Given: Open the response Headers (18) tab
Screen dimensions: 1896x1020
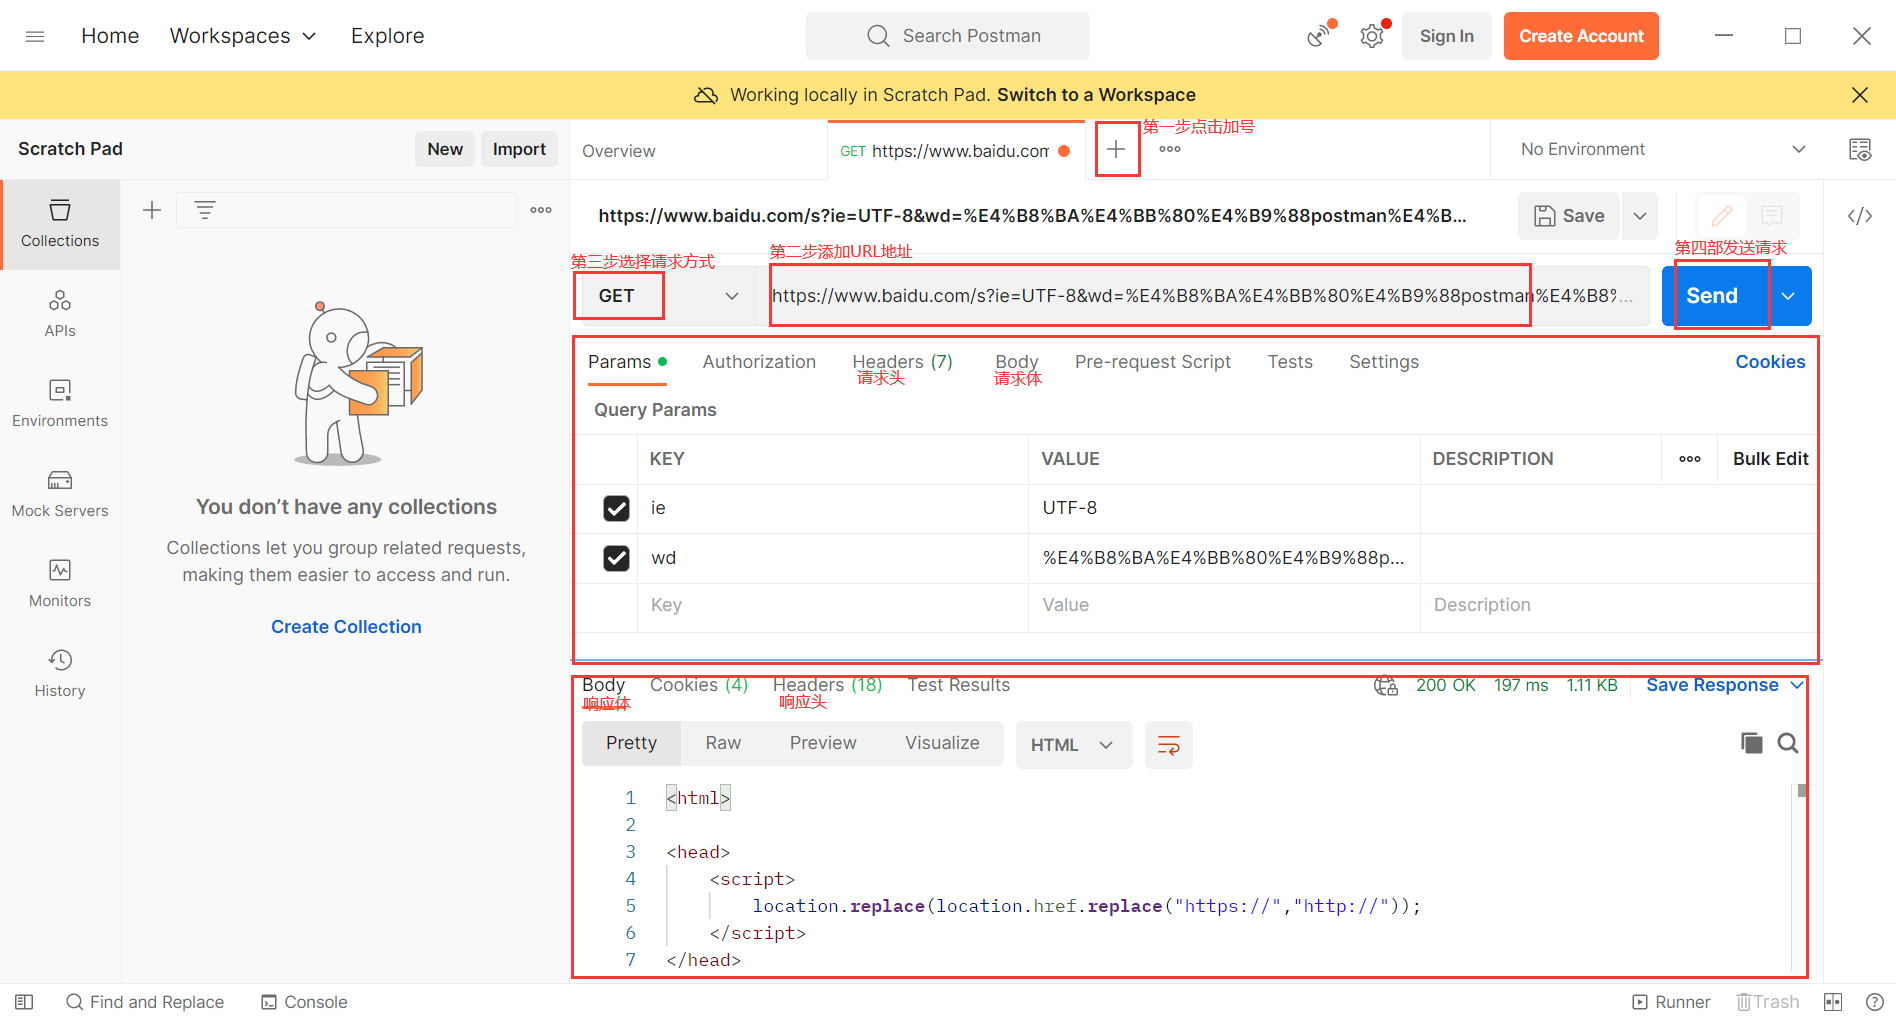Looking at the screenshot, I should [827, 685].
